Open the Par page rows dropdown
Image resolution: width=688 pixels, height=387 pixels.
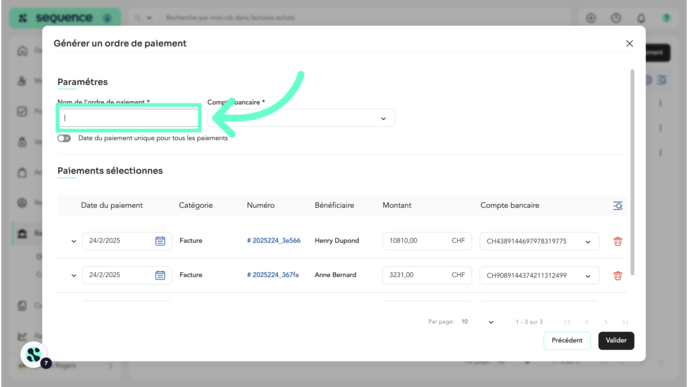click(x=477, y=322)
